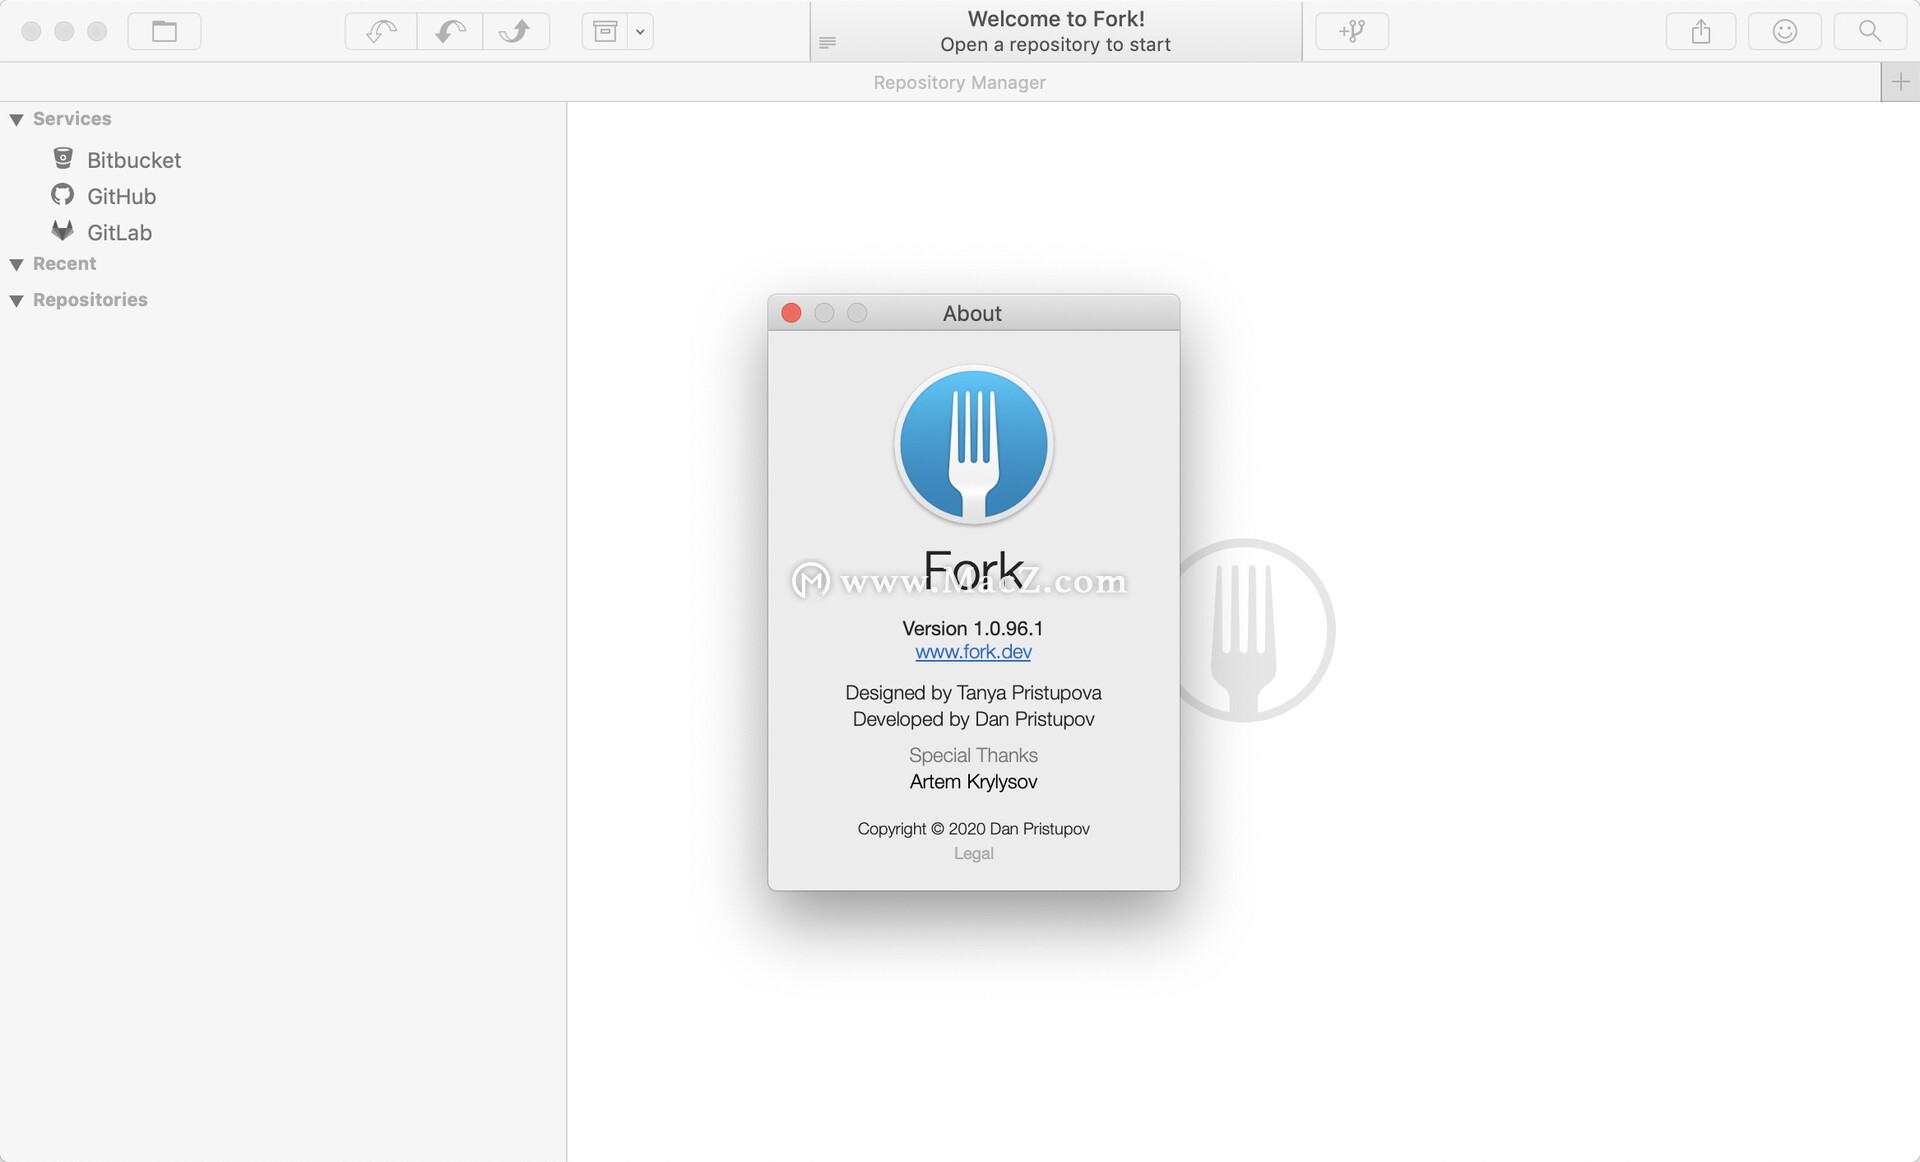Click the GitHub octocat icon

[63, 194]
